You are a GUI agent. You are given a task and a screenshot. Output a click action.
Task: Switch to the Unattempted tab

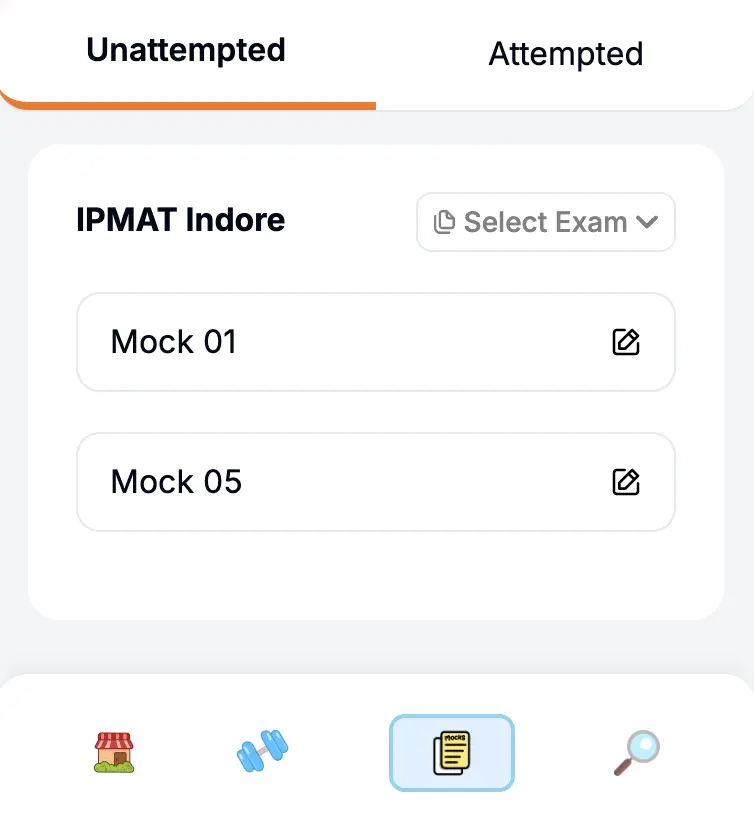coord(186,50)
